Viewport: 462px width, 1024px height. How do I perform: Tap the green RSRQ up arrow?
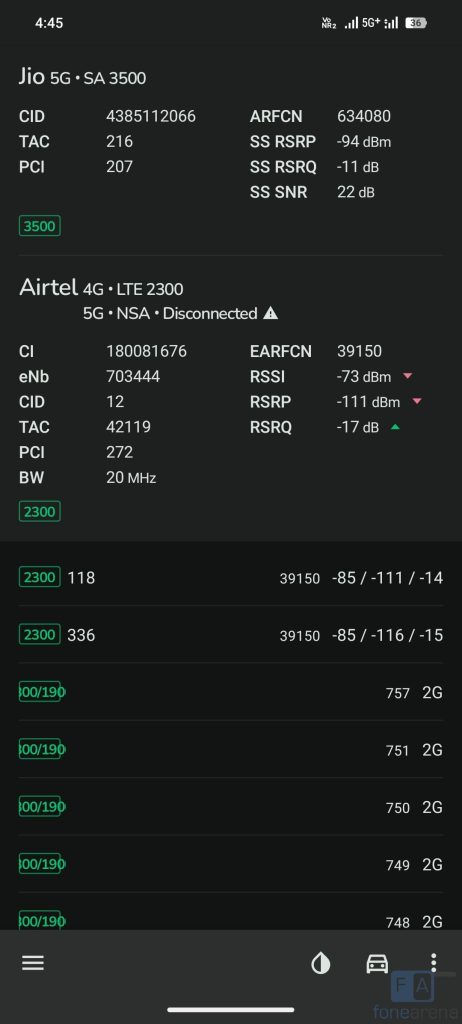click(x=395, y=427)
